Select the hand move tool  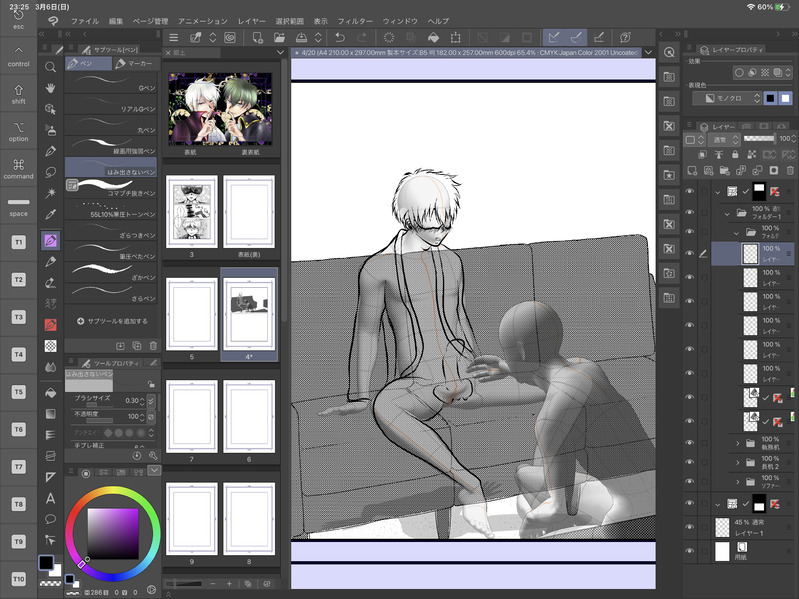[x=50, y=88]
